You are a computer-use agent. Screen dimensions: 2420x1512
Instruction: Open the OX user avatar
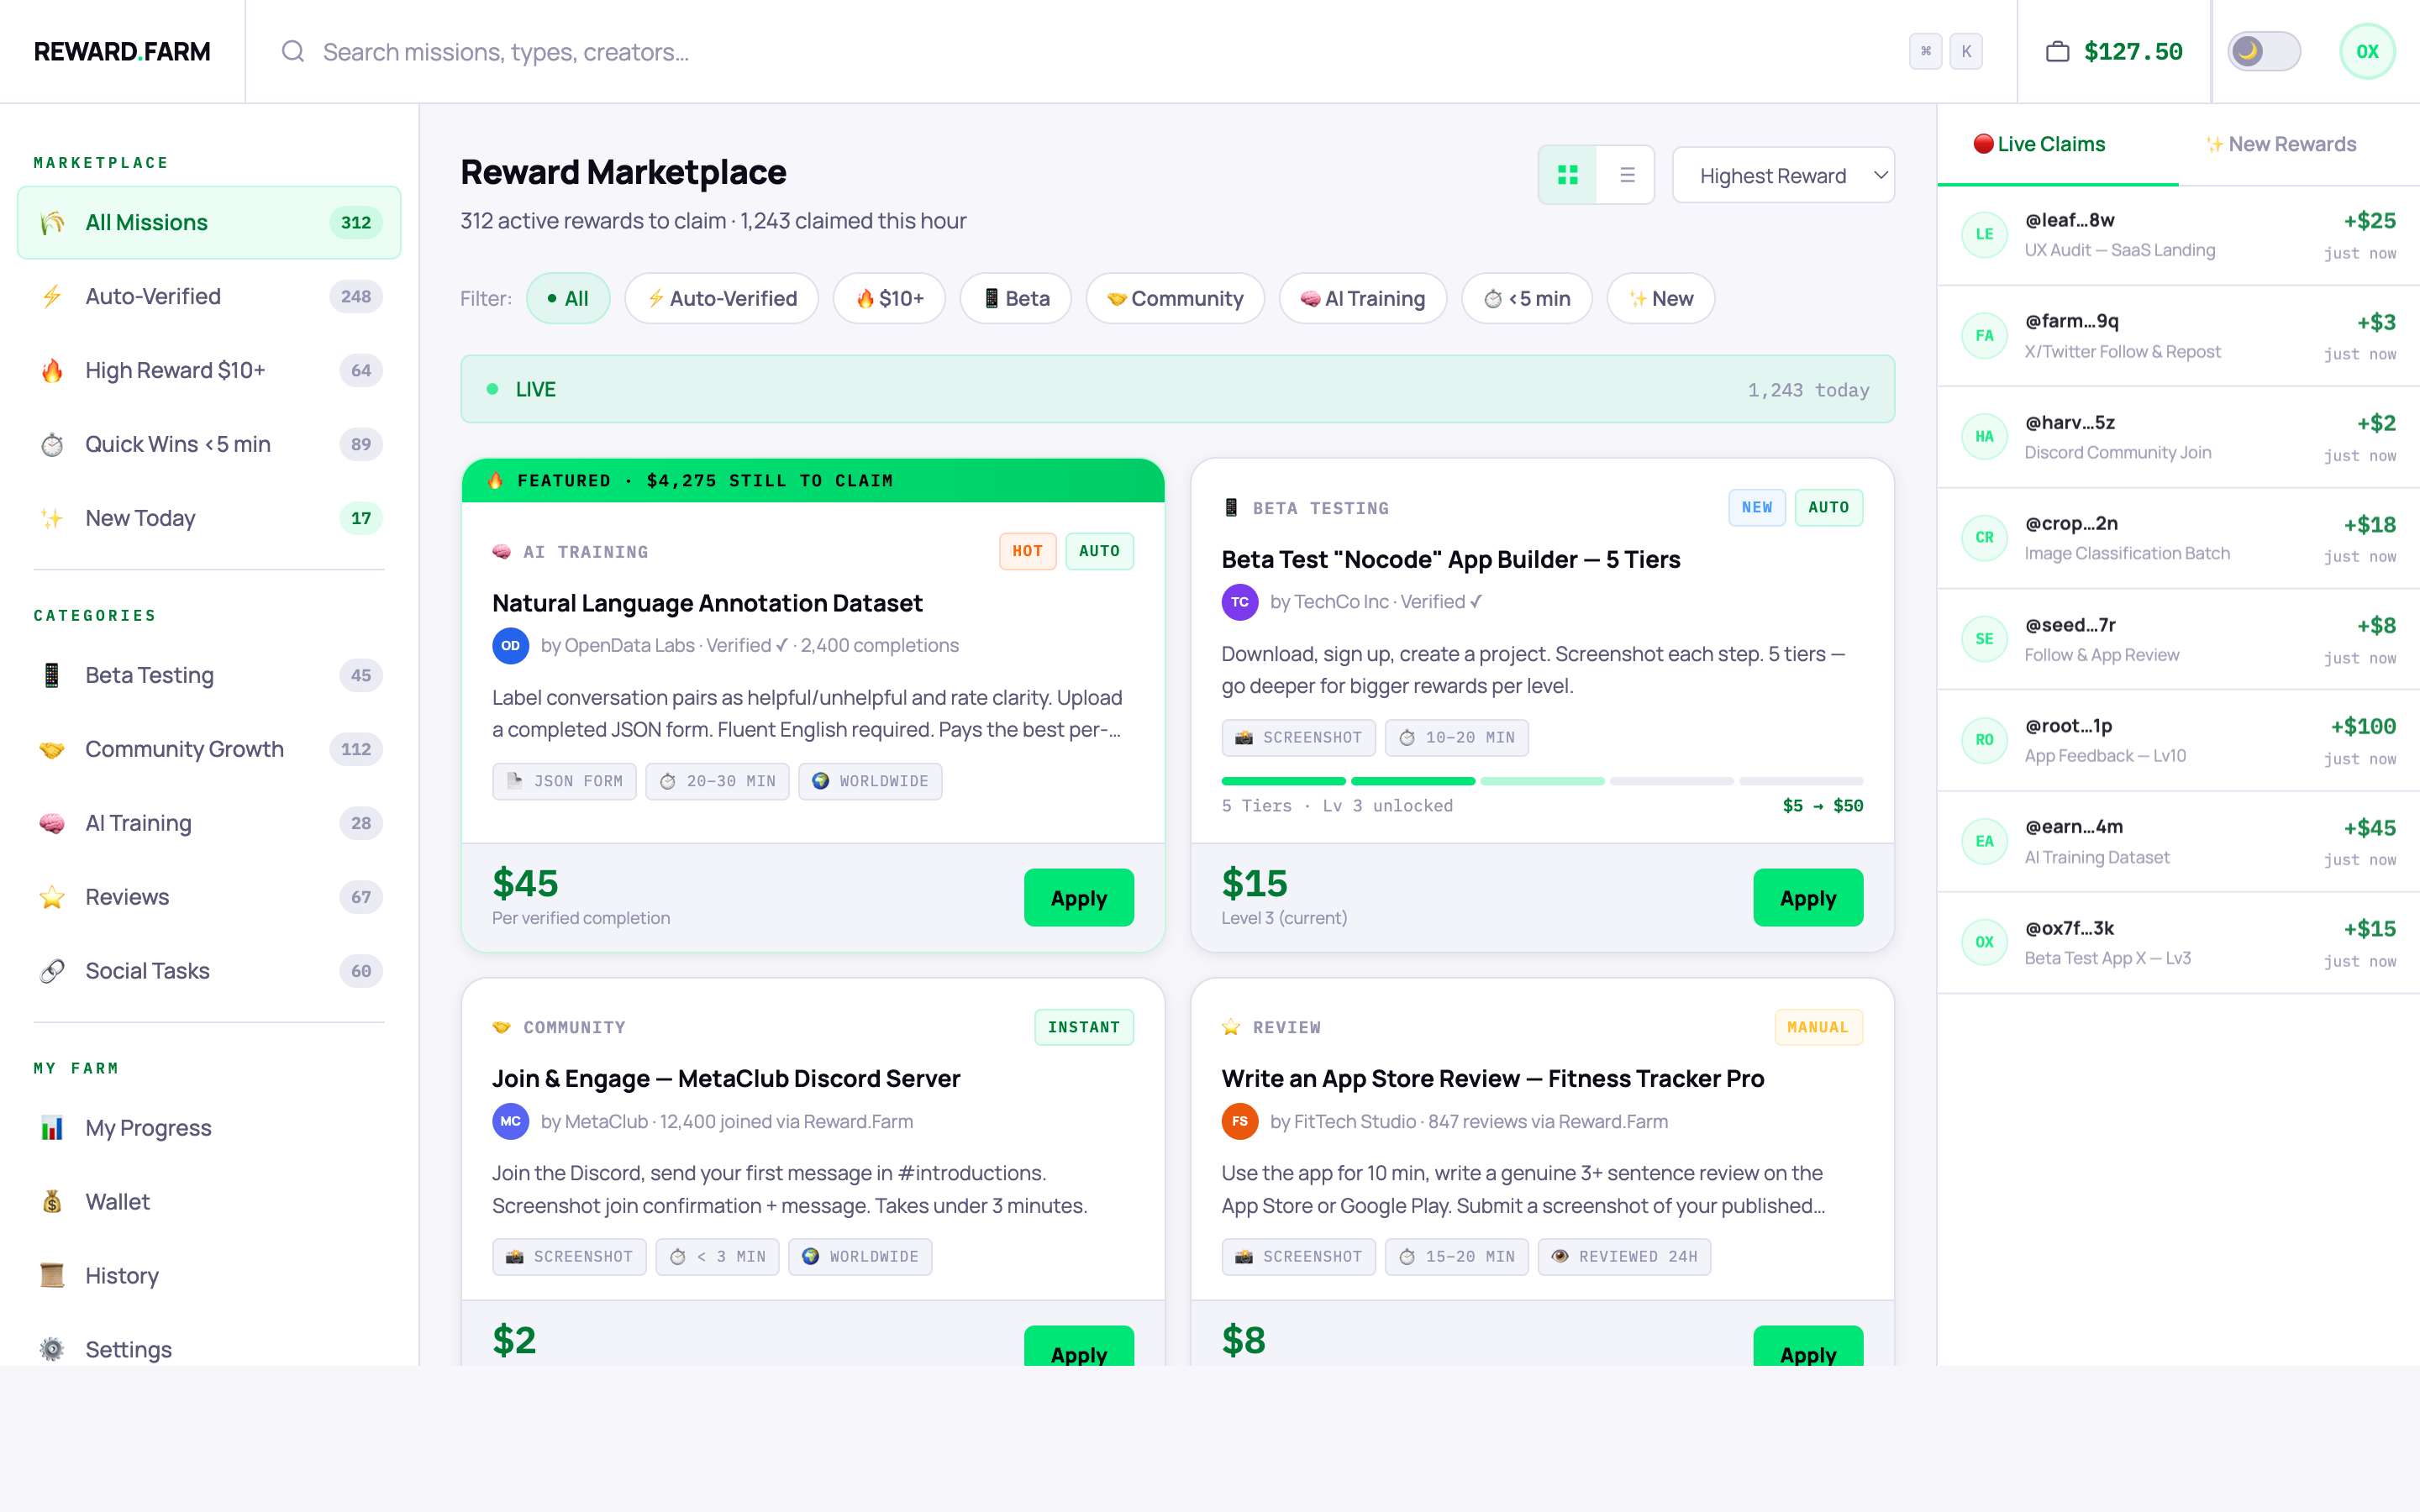(2366, 51)
